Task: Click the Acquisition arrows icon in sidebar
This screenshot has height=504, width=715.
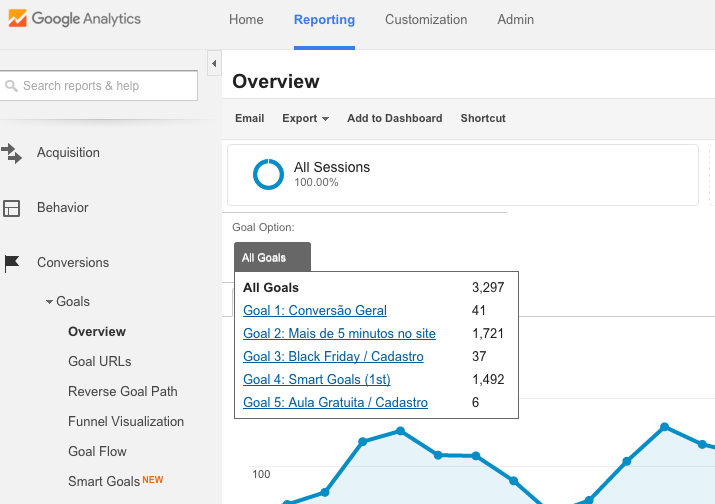Action: tap(12, 153)
